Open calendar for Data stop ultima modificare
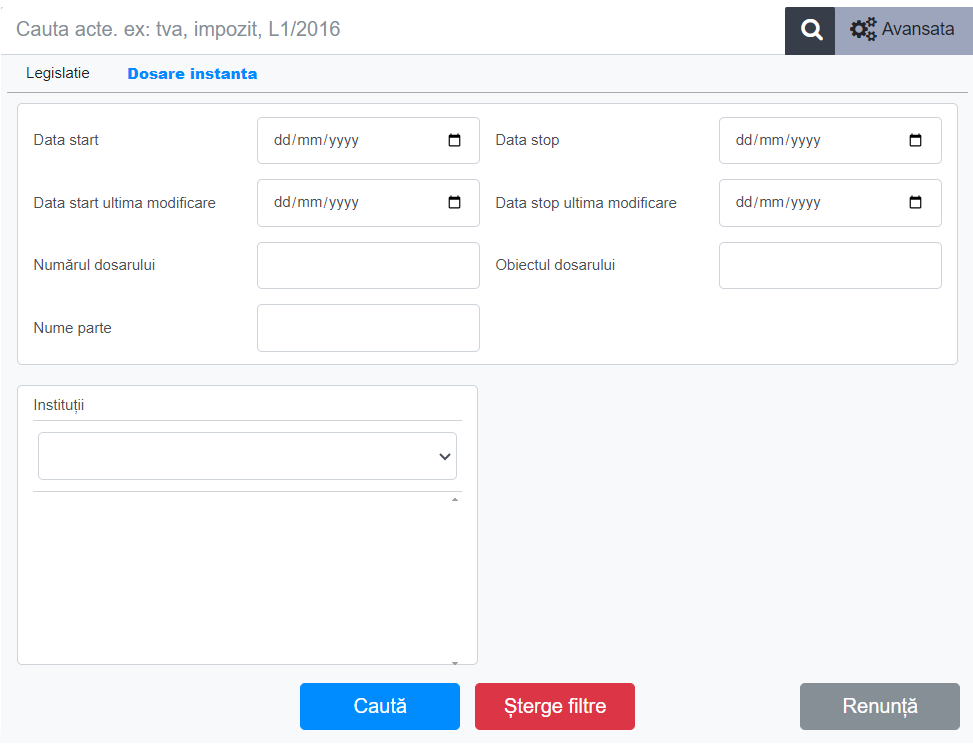Viewport: 973px width, 746px height. [916, 203]
